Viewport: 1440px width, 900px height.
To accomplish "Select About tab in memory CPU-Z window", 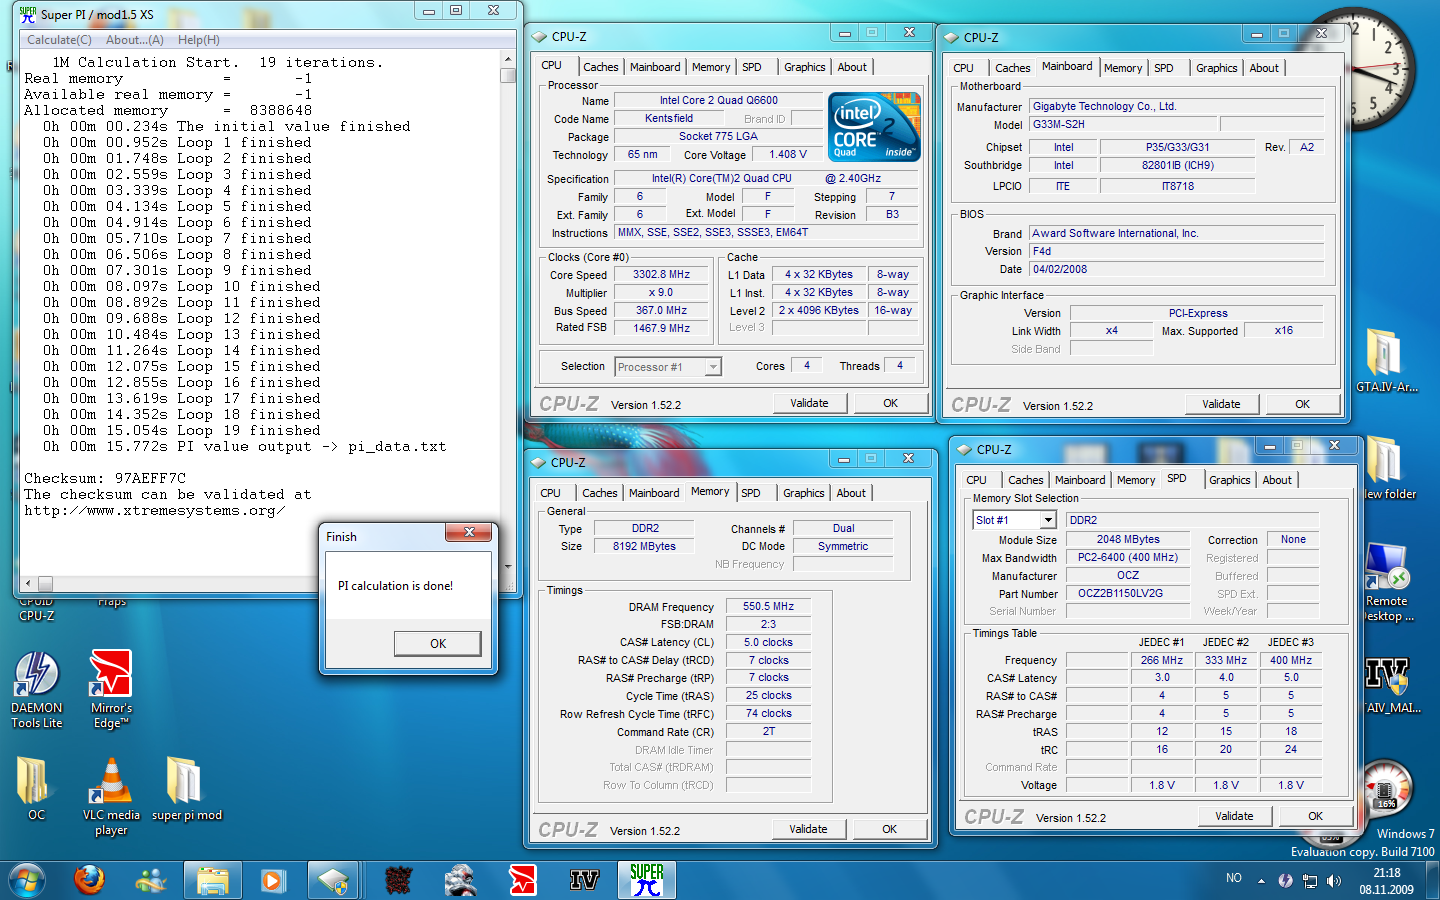I will pos(851,493).
